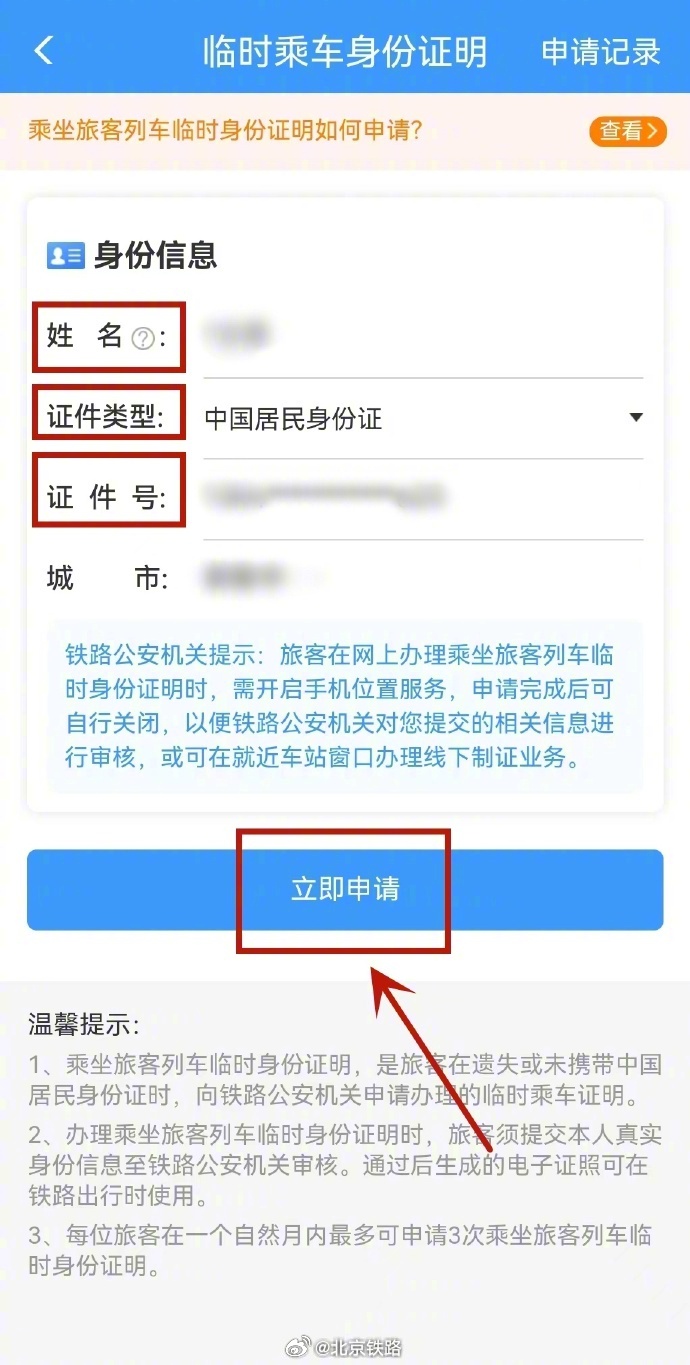Image resolution: width=690 pixels, height=1365 pixels.
Task: Tap the blurred 城市 value field
Action: pos(423,577)
